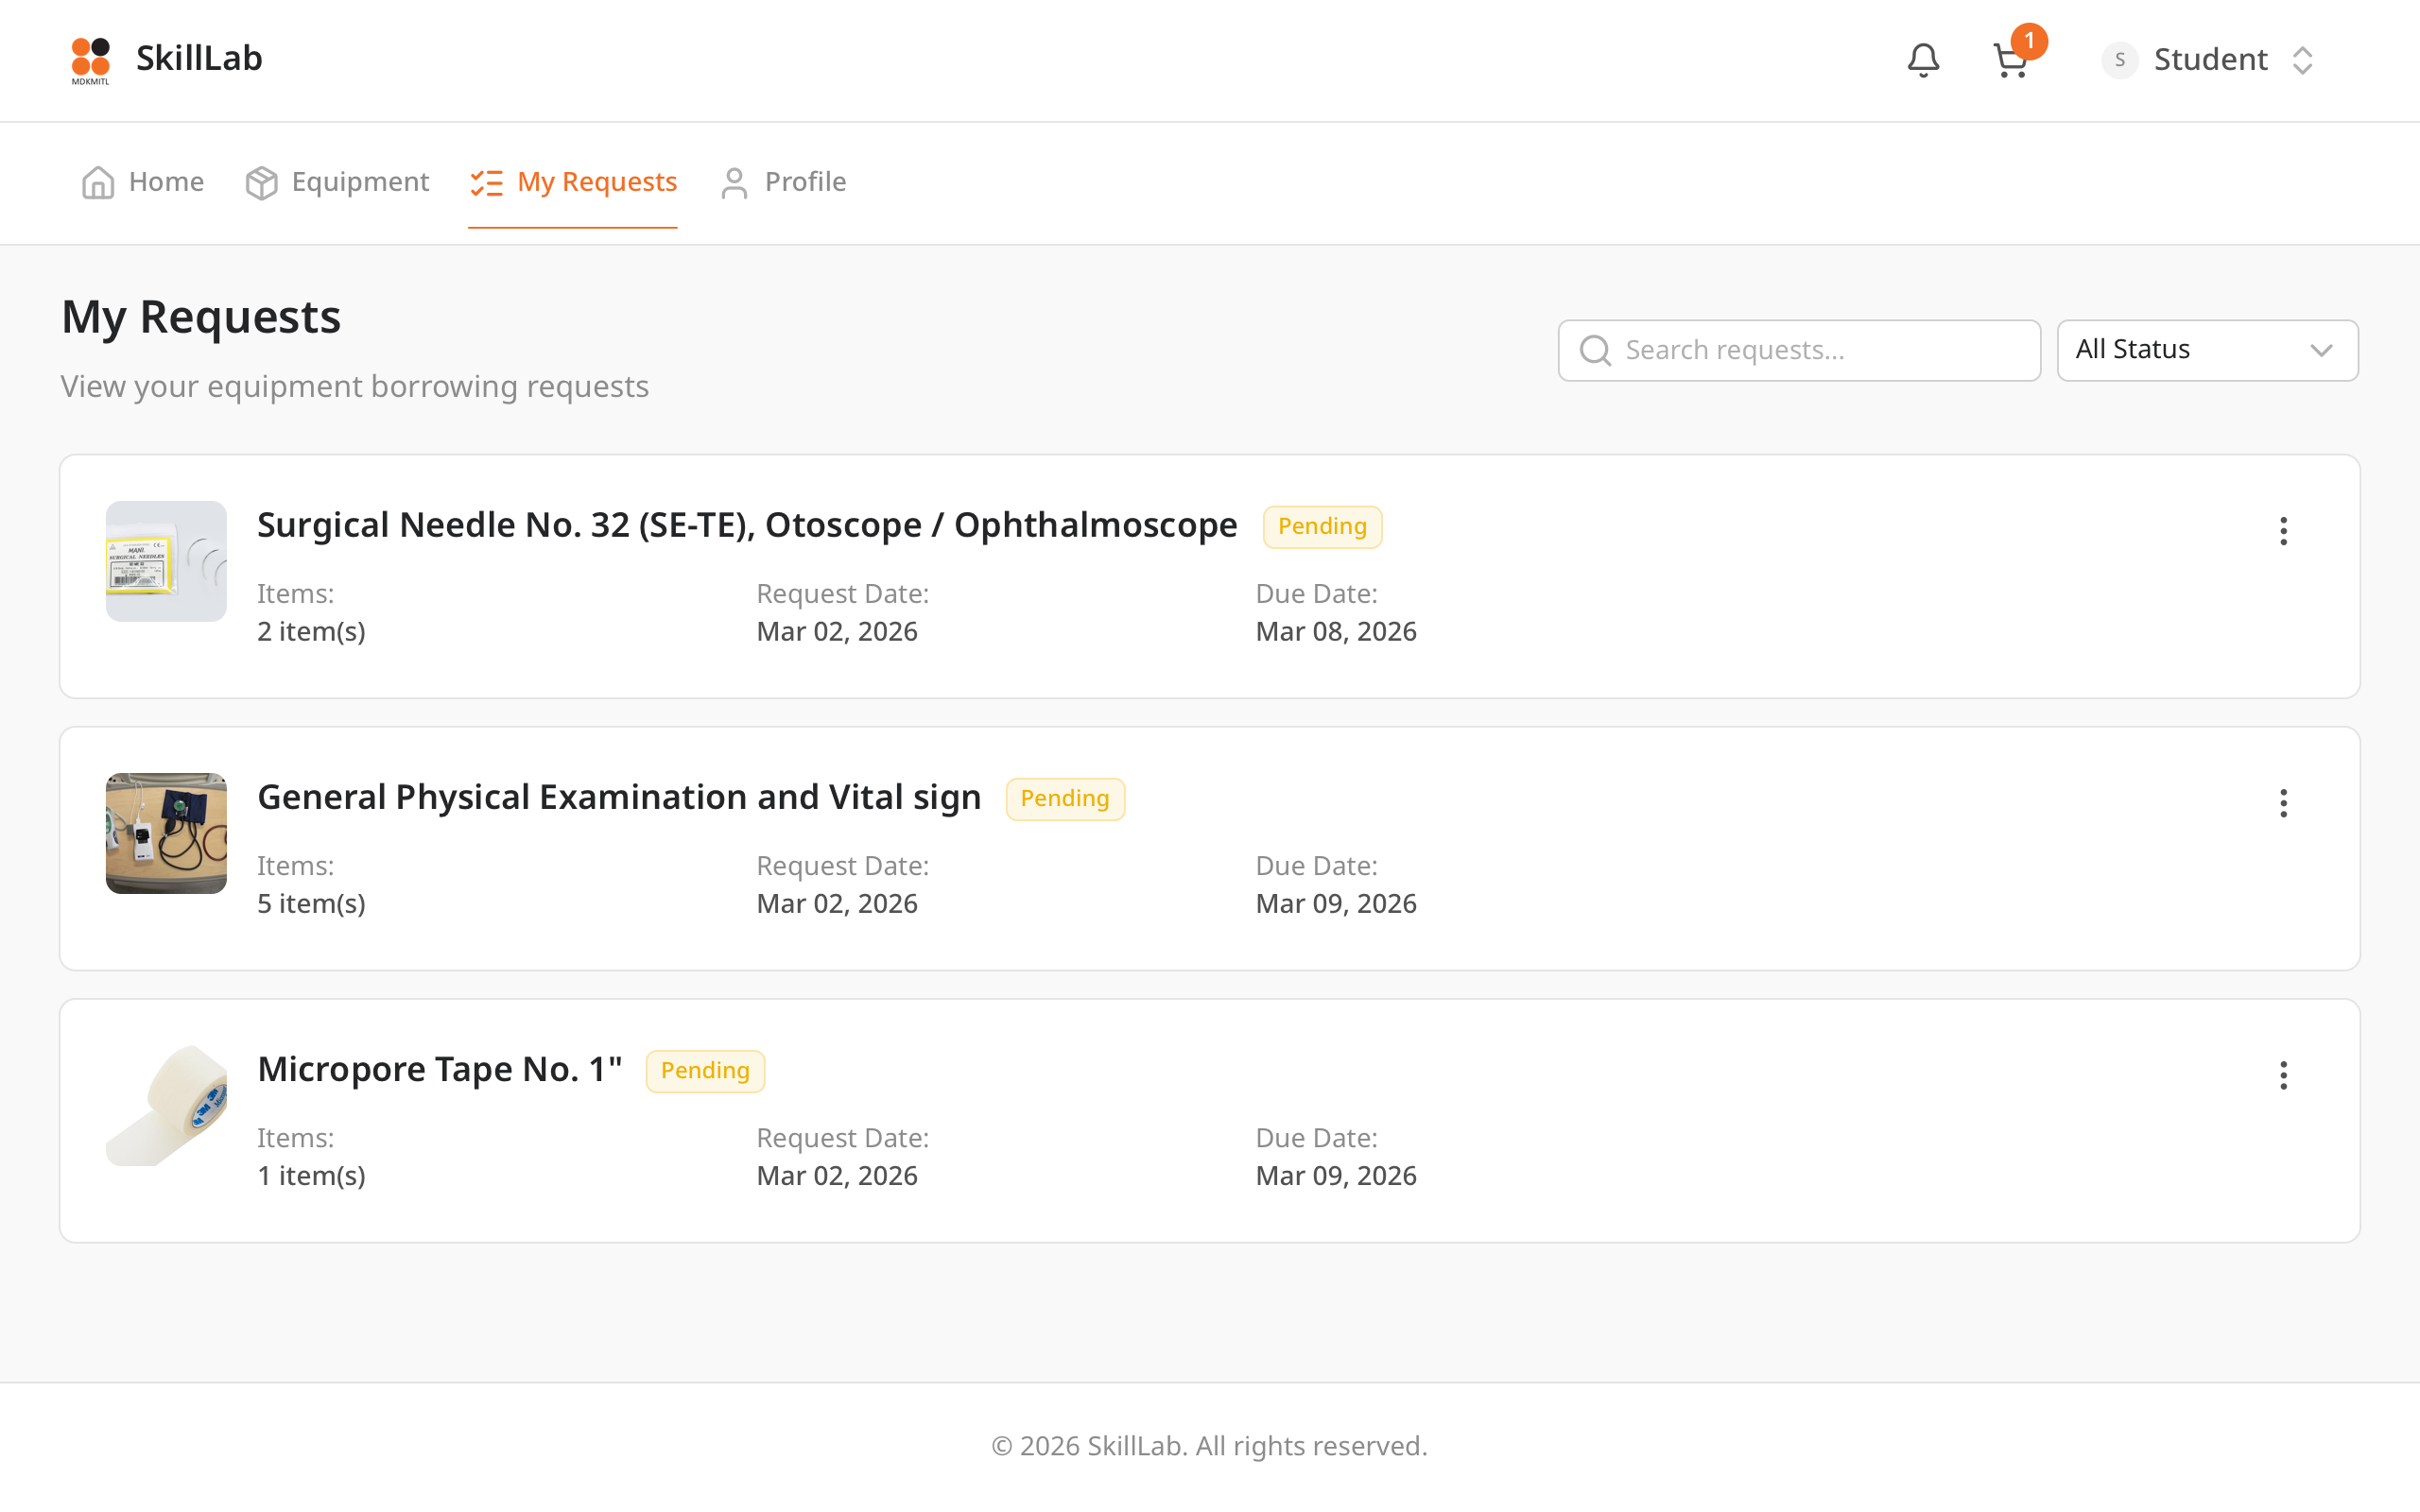Screen dimensions: 2420x1512
Task: Open options menu for Surgical Needle request
Action: point(2283,531)
